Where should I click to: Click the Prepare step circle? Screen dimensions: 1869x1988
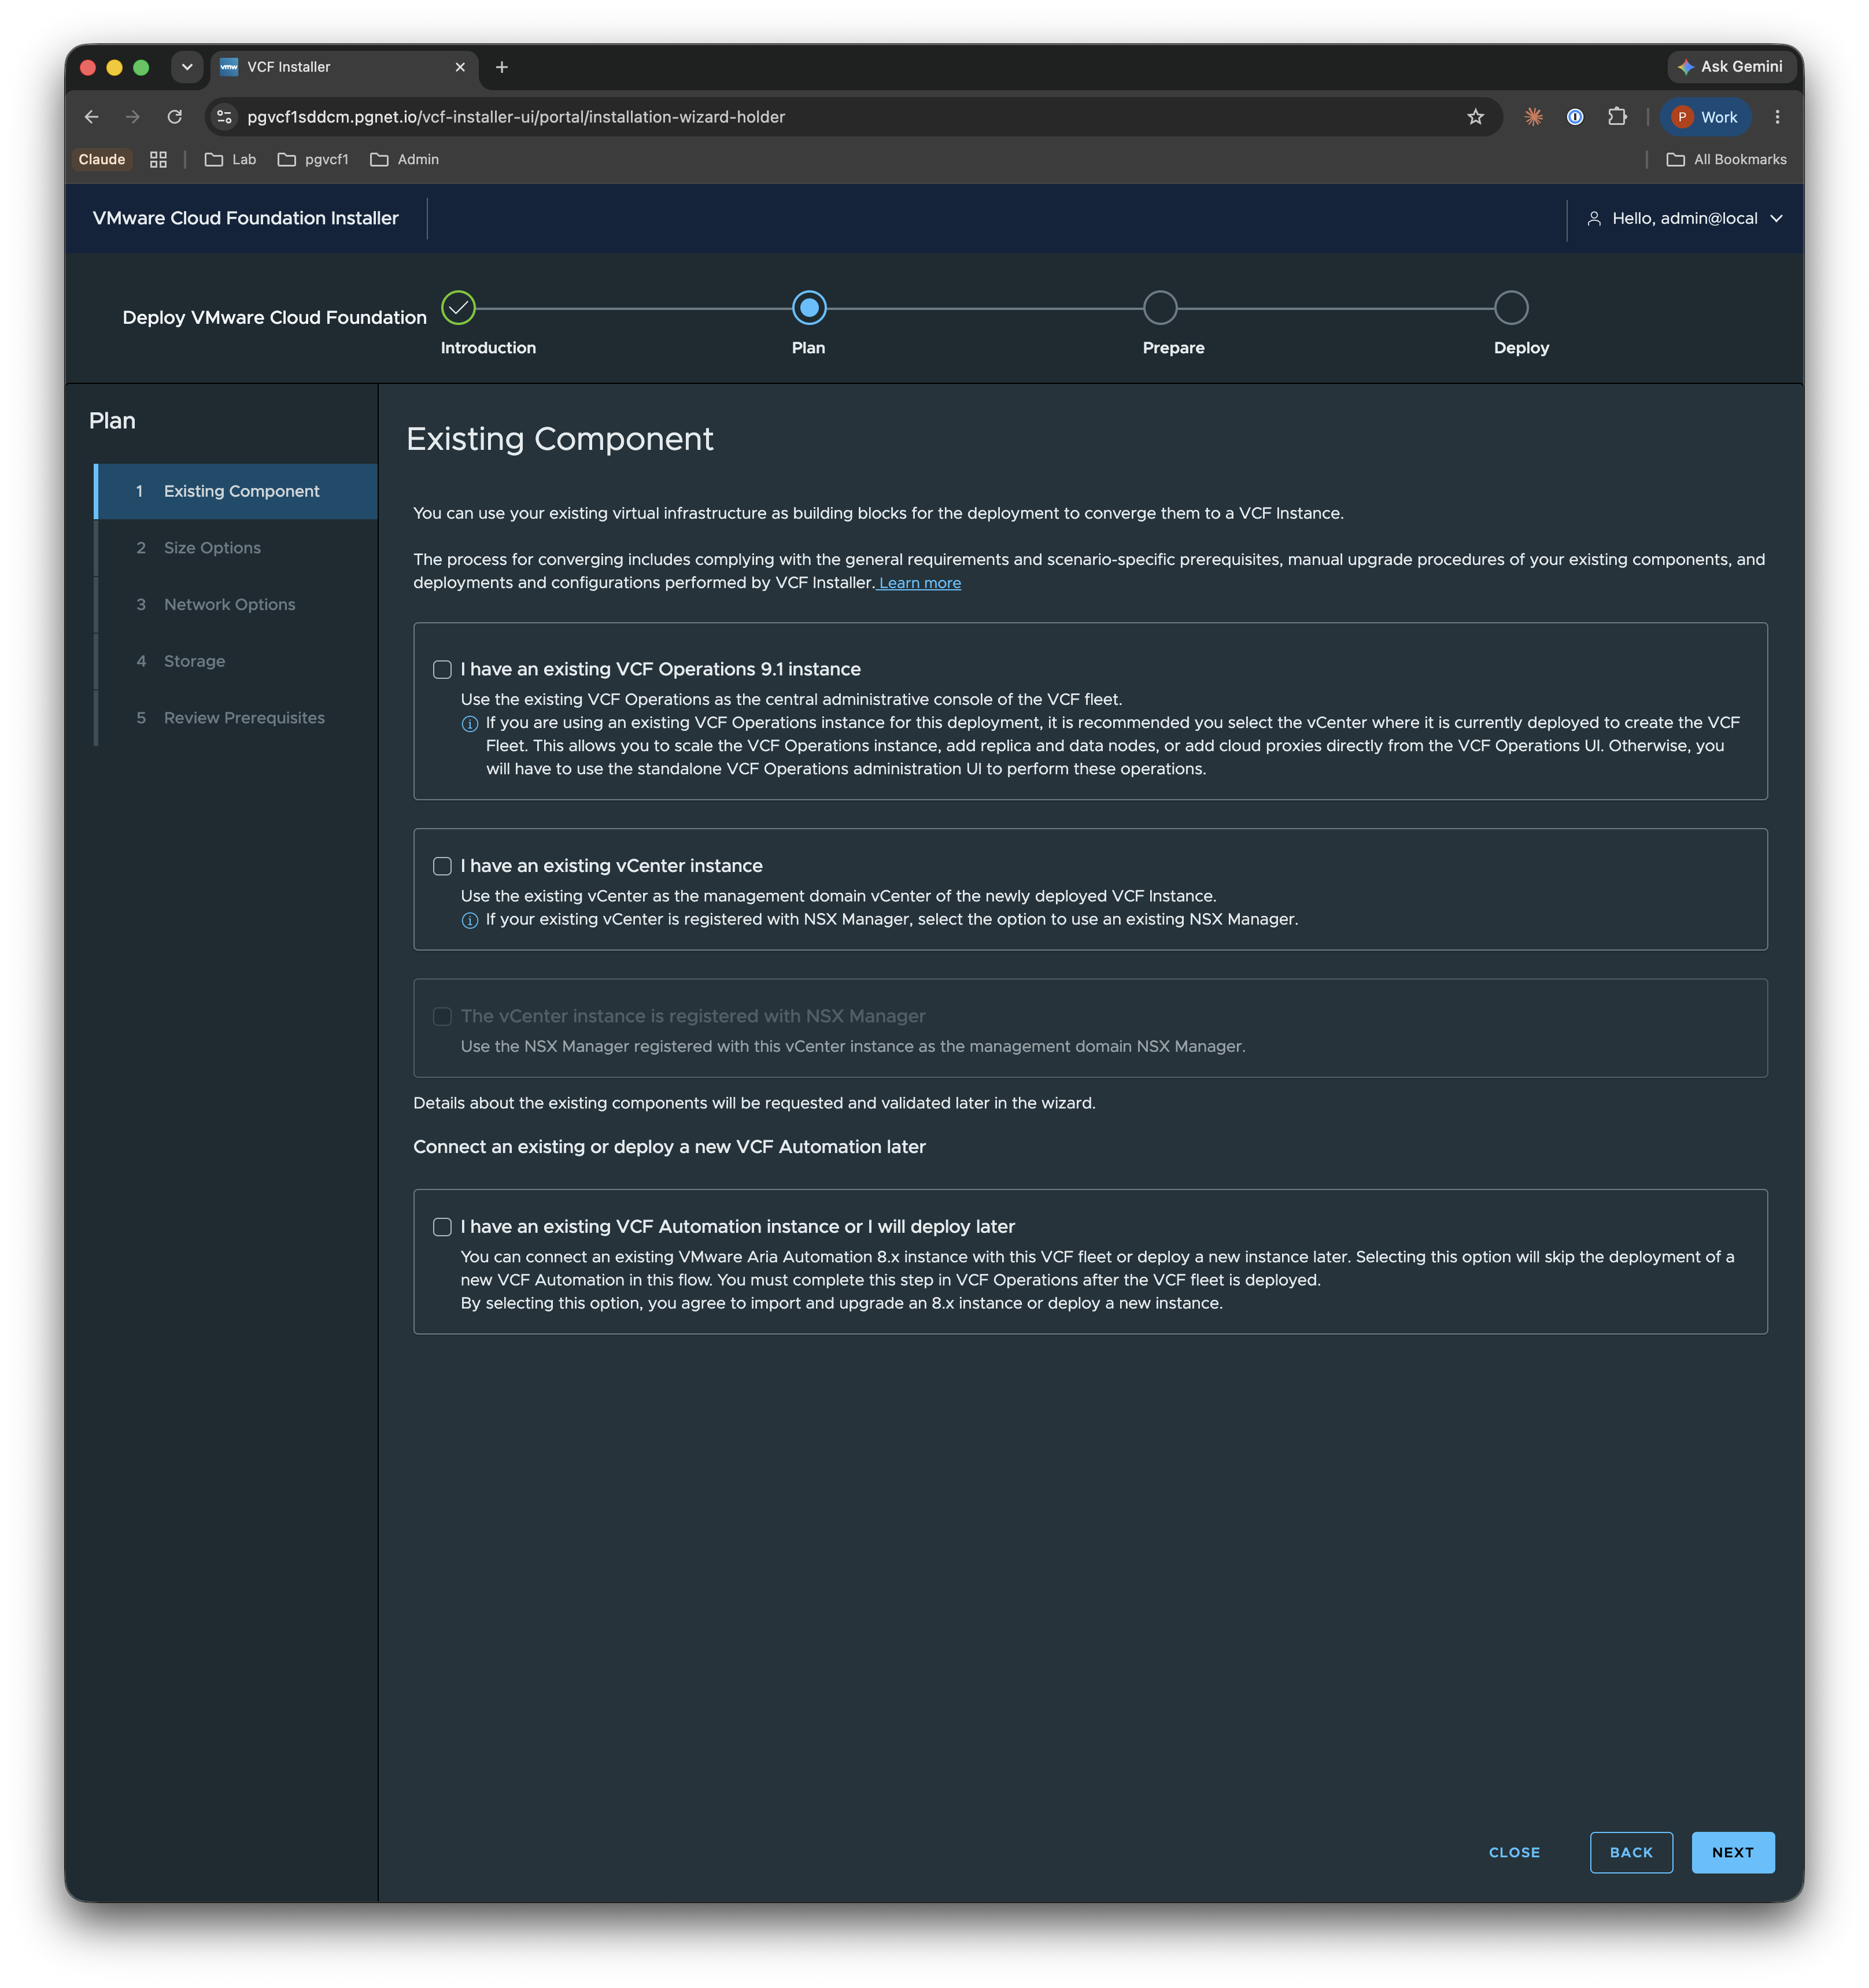[x=1160, y=308]
